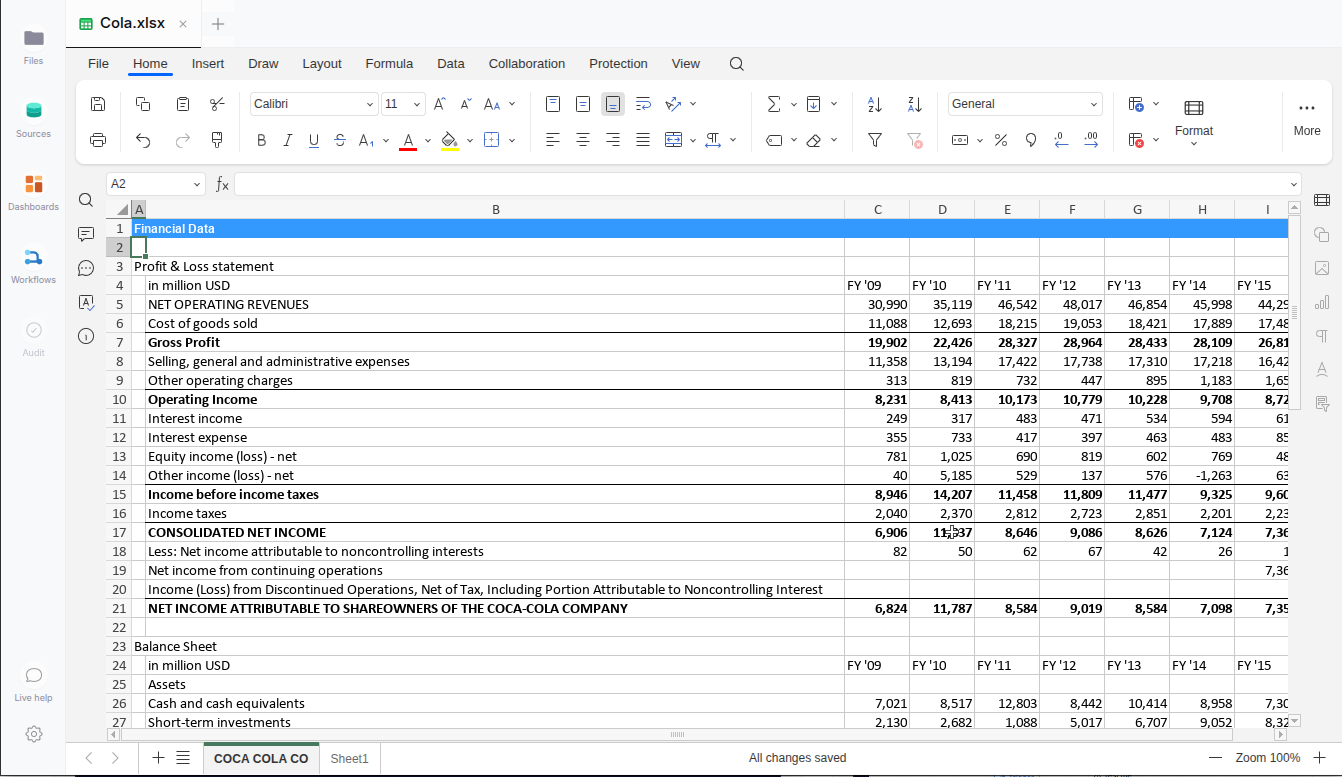Click the Save icon in the toolbar
The height and width of the screenshot is (777, 1342).
point(98,104)
